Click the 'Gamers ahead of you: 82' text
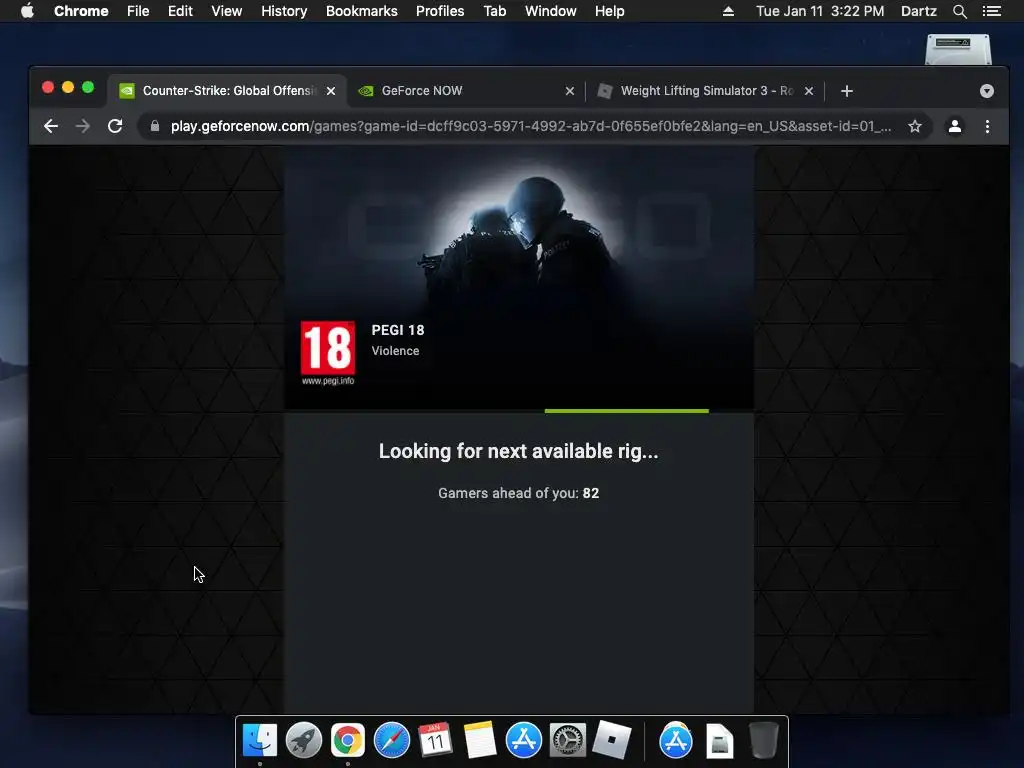The width and height of the screenshot is (1024, 768). (519, 493)
